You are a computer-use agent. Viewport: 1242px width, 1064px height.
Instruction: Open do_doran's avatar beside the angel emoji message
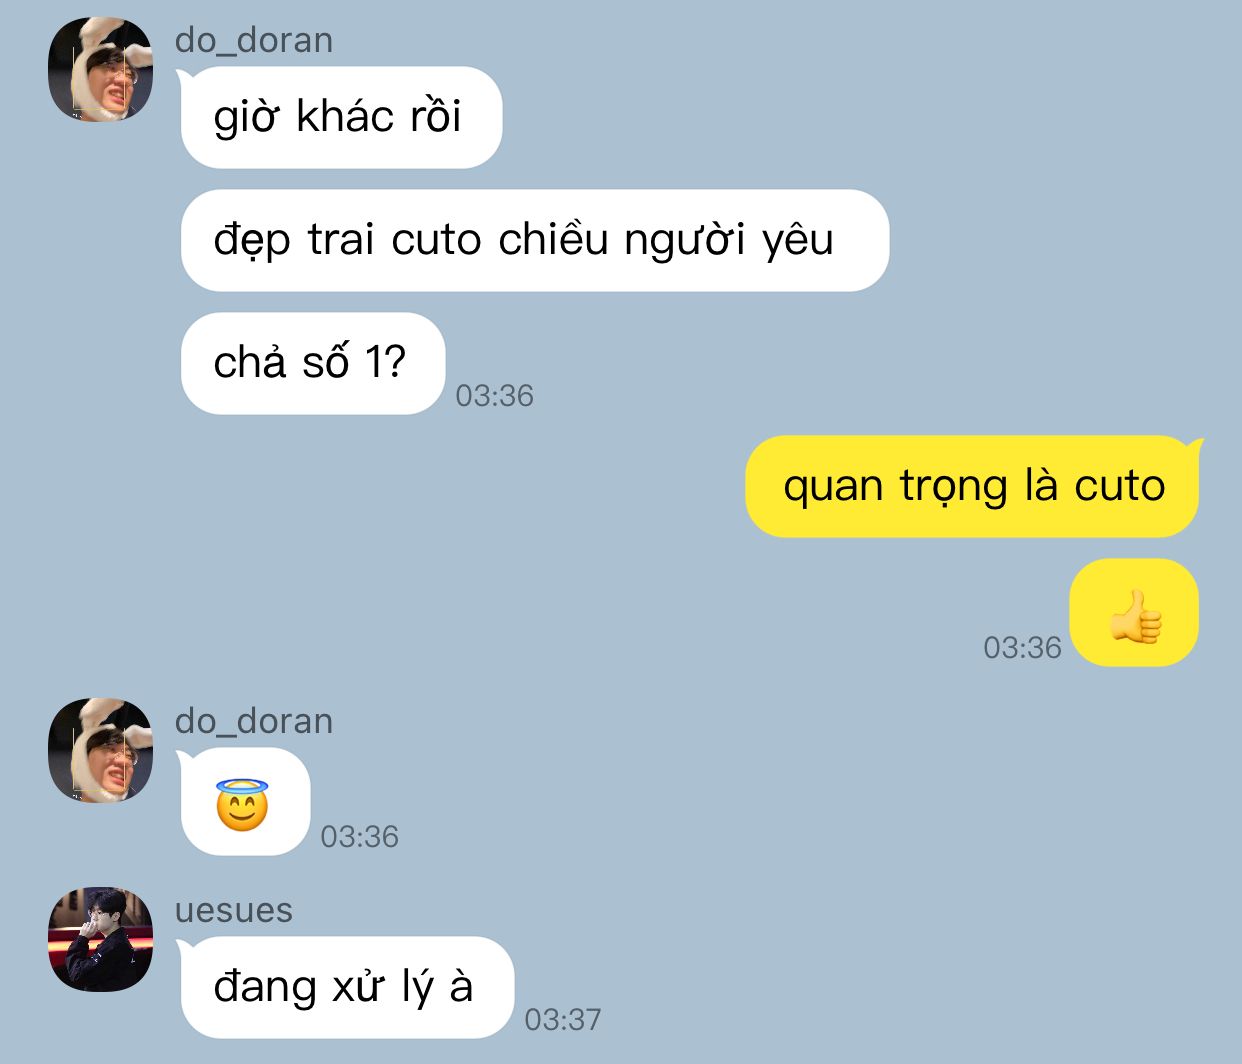(x=100, y=751)
